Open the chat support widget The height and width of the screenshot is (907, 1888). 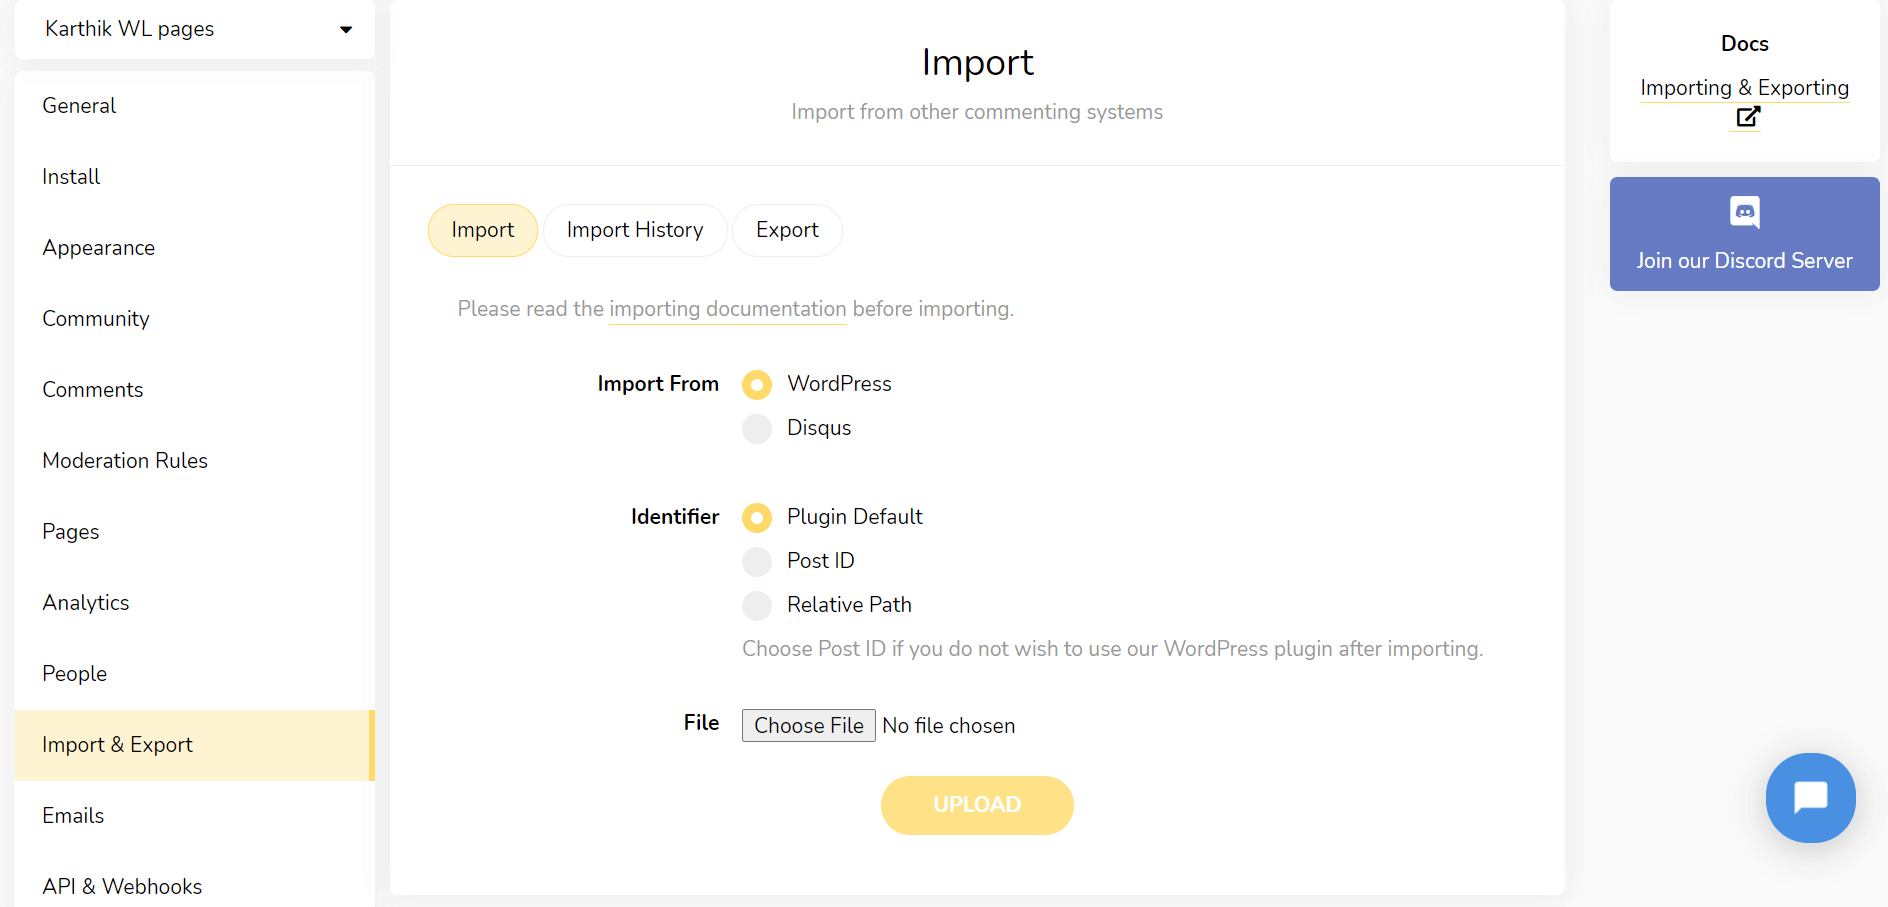pyautogui.click(x=1810, y=798)
